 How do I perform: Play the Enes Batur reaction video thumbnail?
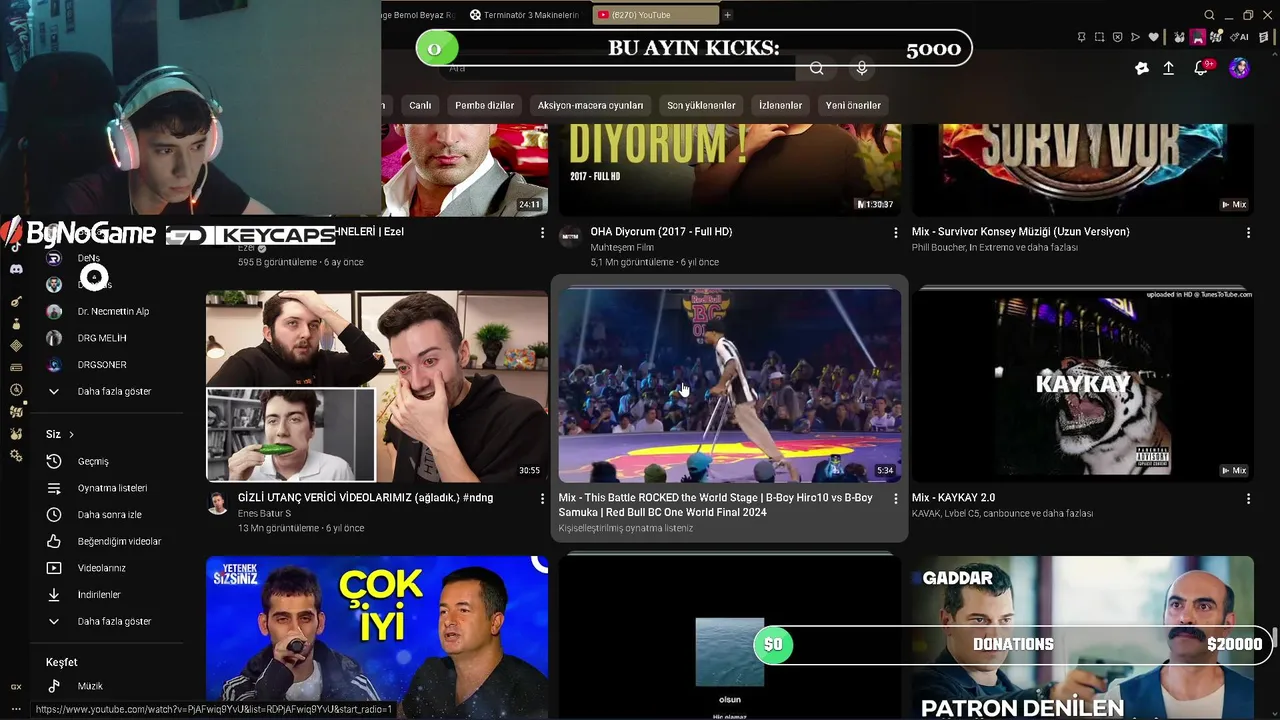pyautogui.click(x=377, y=385)
